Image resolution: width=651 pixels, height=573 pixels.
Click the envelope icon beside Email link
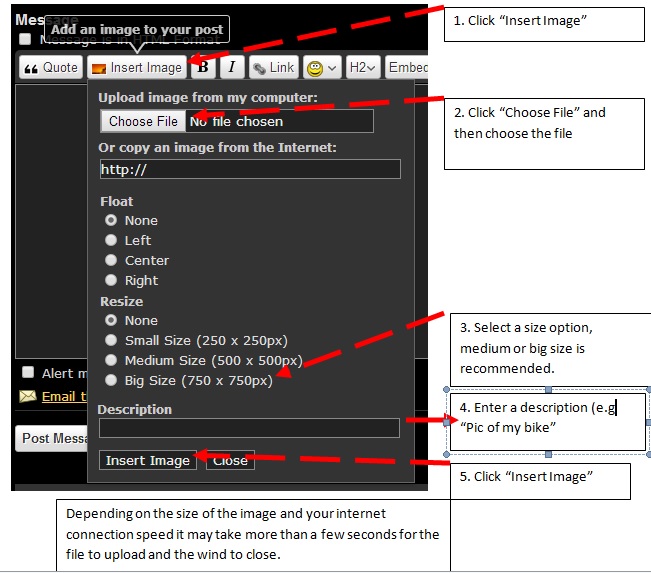[27, 396]
